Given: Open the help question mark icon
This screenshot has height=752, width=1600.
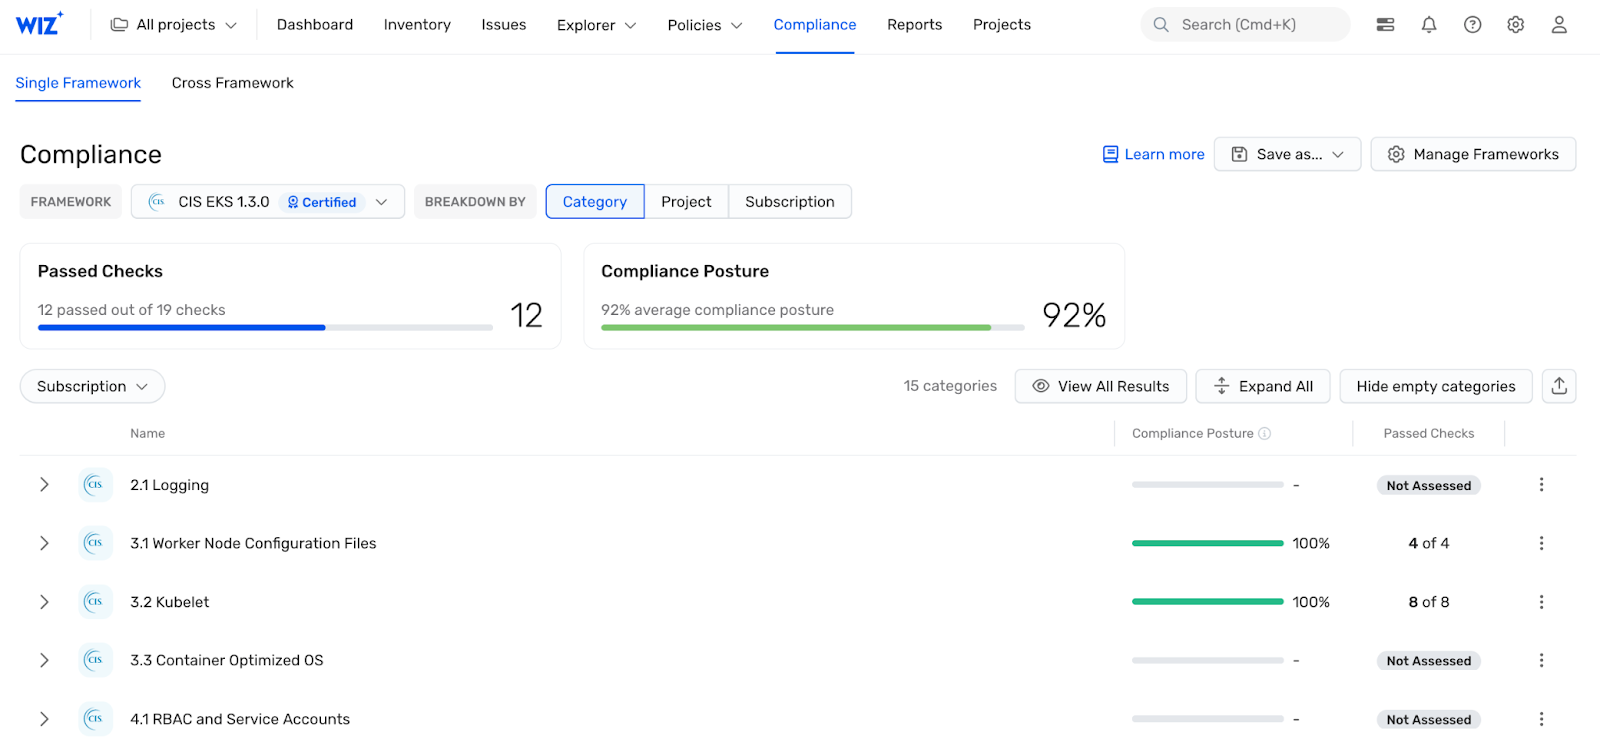Looking at the screenshot, I should tap(1472, 25).
